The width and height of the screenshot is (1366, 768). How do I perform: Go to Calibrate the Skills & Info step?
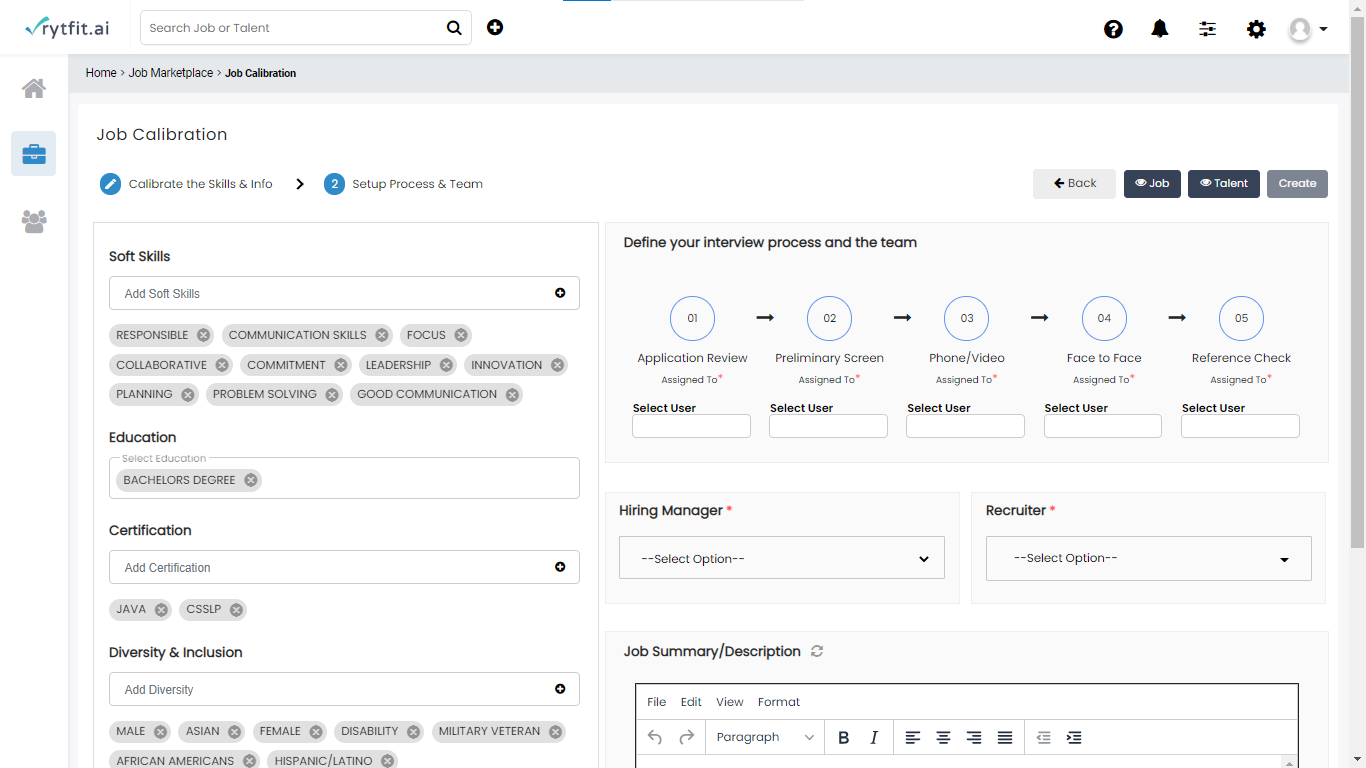[x=186, y=184]
